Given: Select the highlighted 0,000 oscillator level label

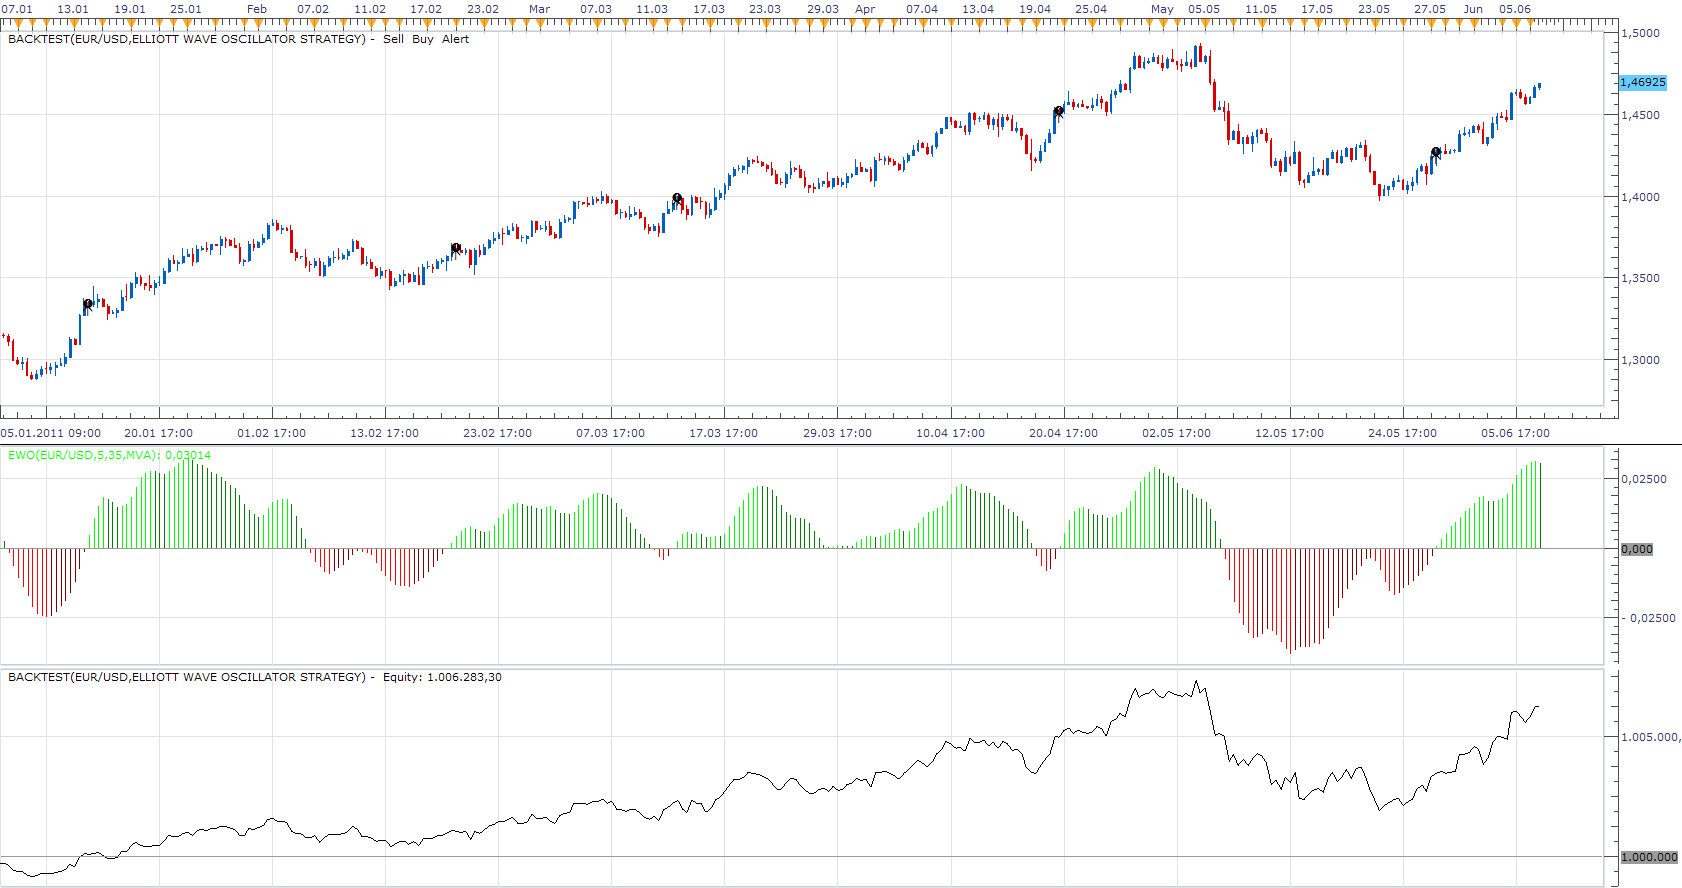Looking at the screenshot, I should 1637,549.
